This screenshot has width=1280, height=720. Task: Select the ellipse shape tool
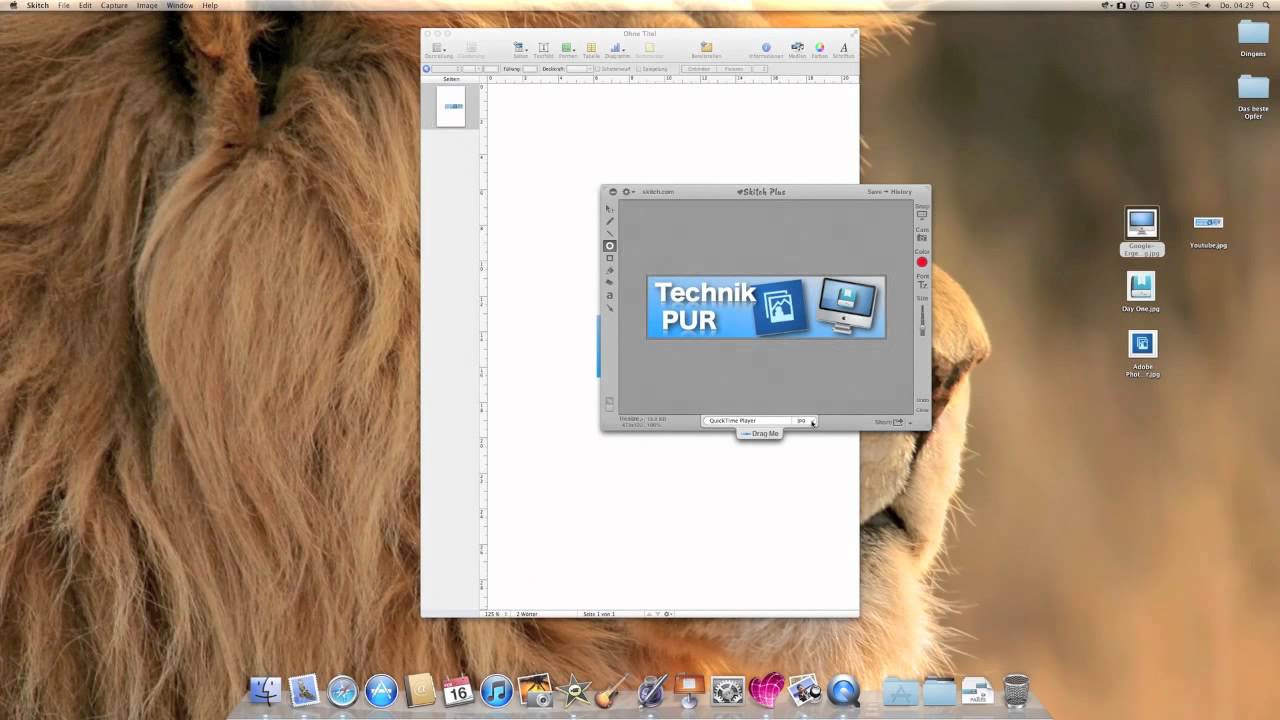tap(610, 246)
